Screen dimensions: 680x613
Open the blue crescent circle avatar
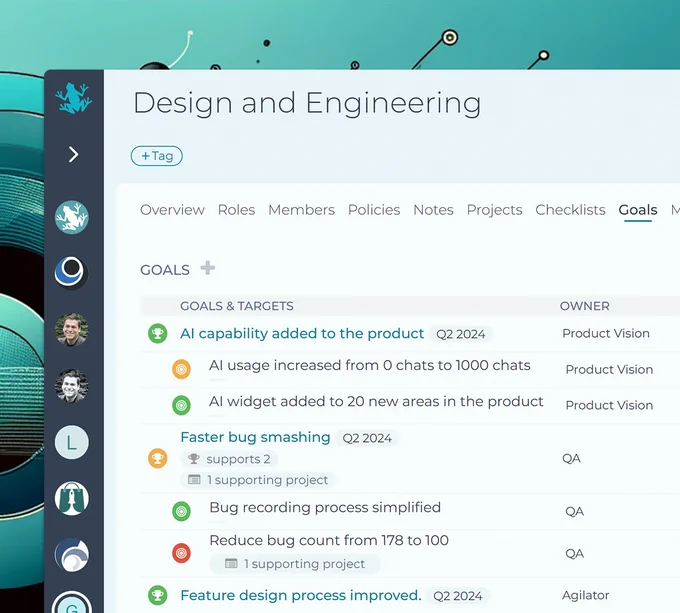pyautogui.click(x=72, y=273)
